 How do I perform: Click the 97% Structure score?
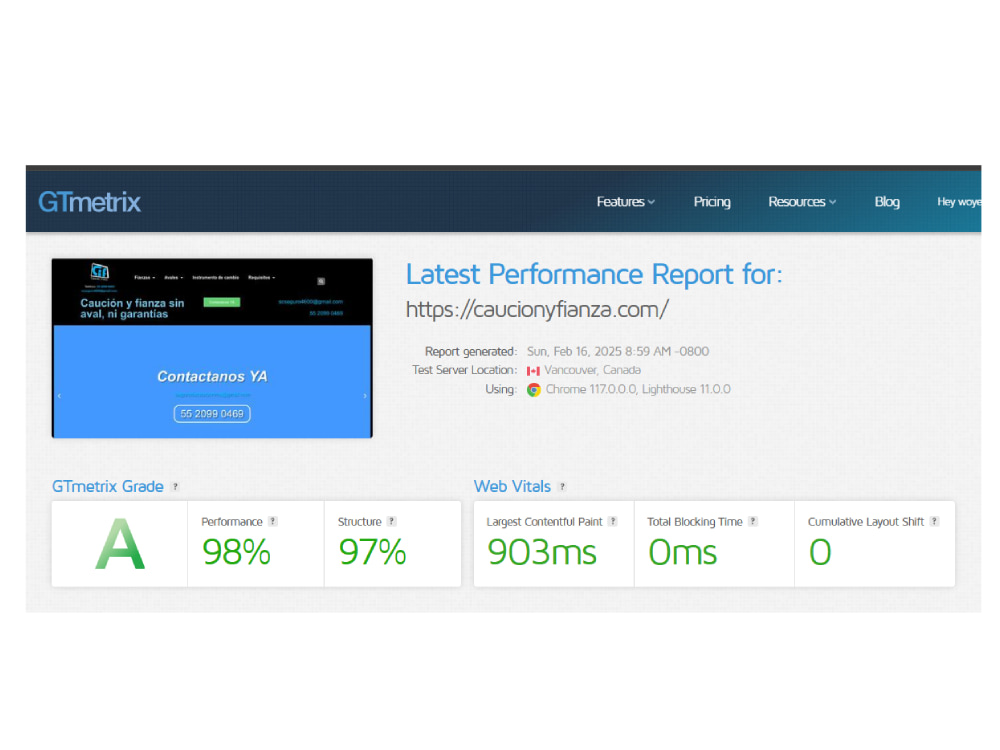[372, 552]
